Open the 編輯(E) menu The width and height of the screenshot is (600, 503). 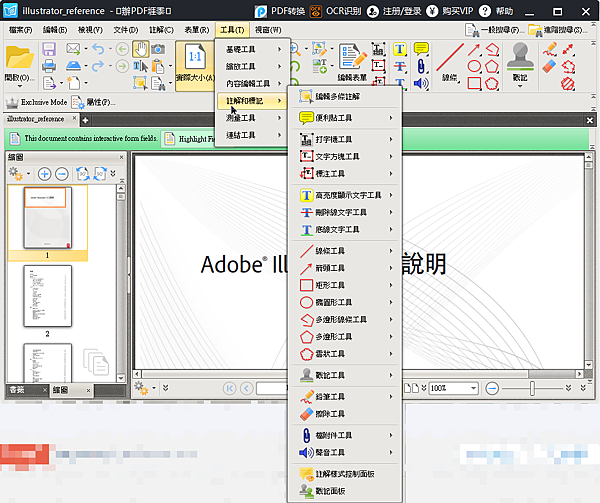(55, 29)
